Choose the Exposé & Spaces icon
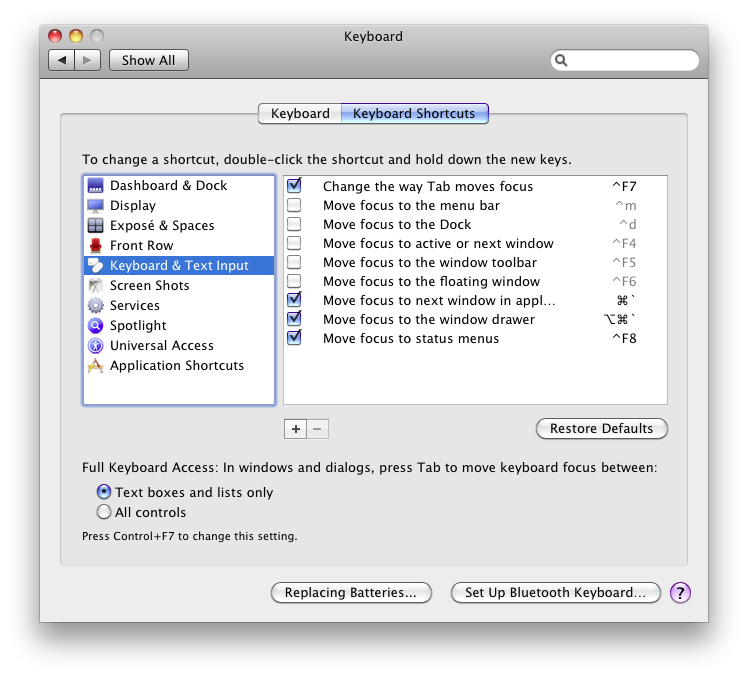The height and width of the screenshot is (677, 748). pos(96,226)
